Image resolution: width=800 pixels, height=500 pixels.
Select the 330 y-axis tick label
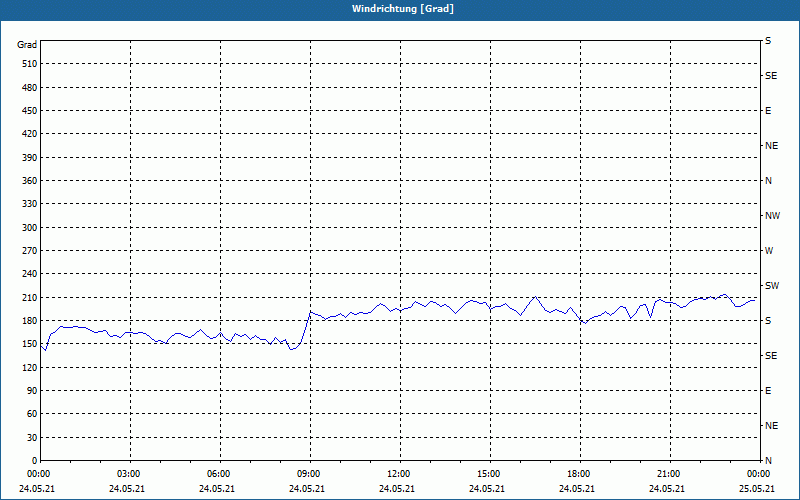(x=30, y=204)
